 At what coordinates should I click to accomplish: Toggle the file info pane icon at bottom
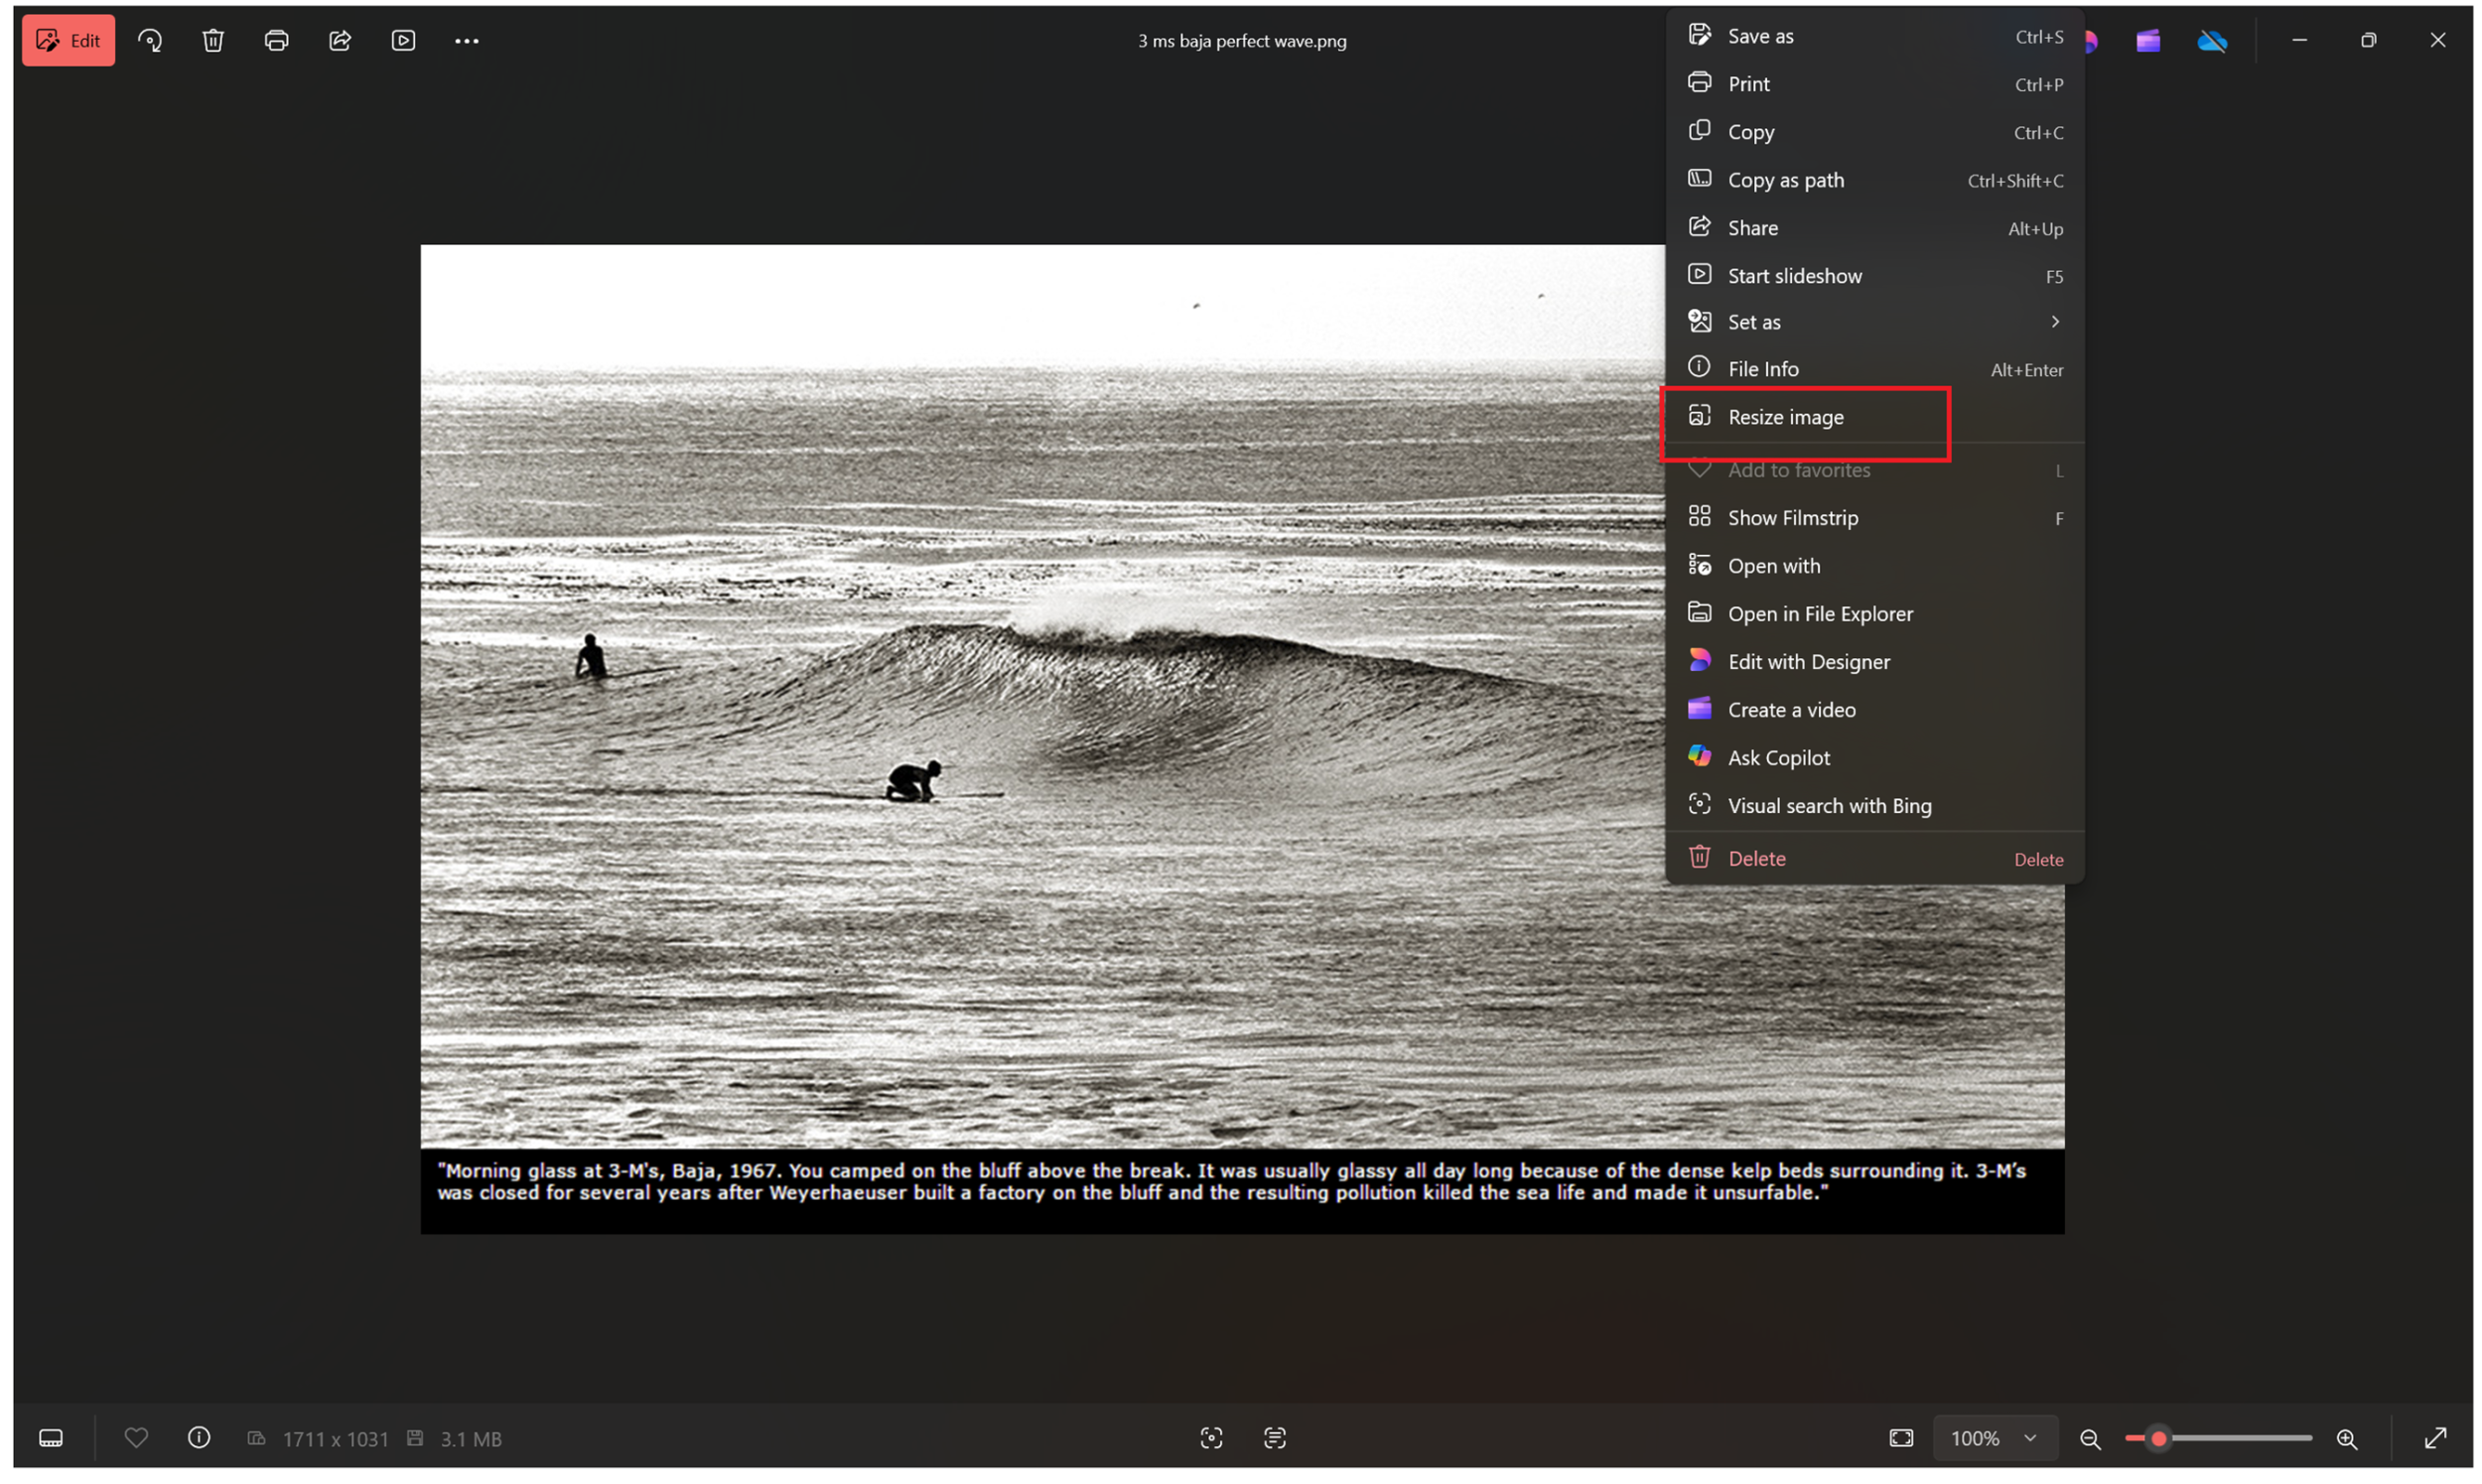199,1438
